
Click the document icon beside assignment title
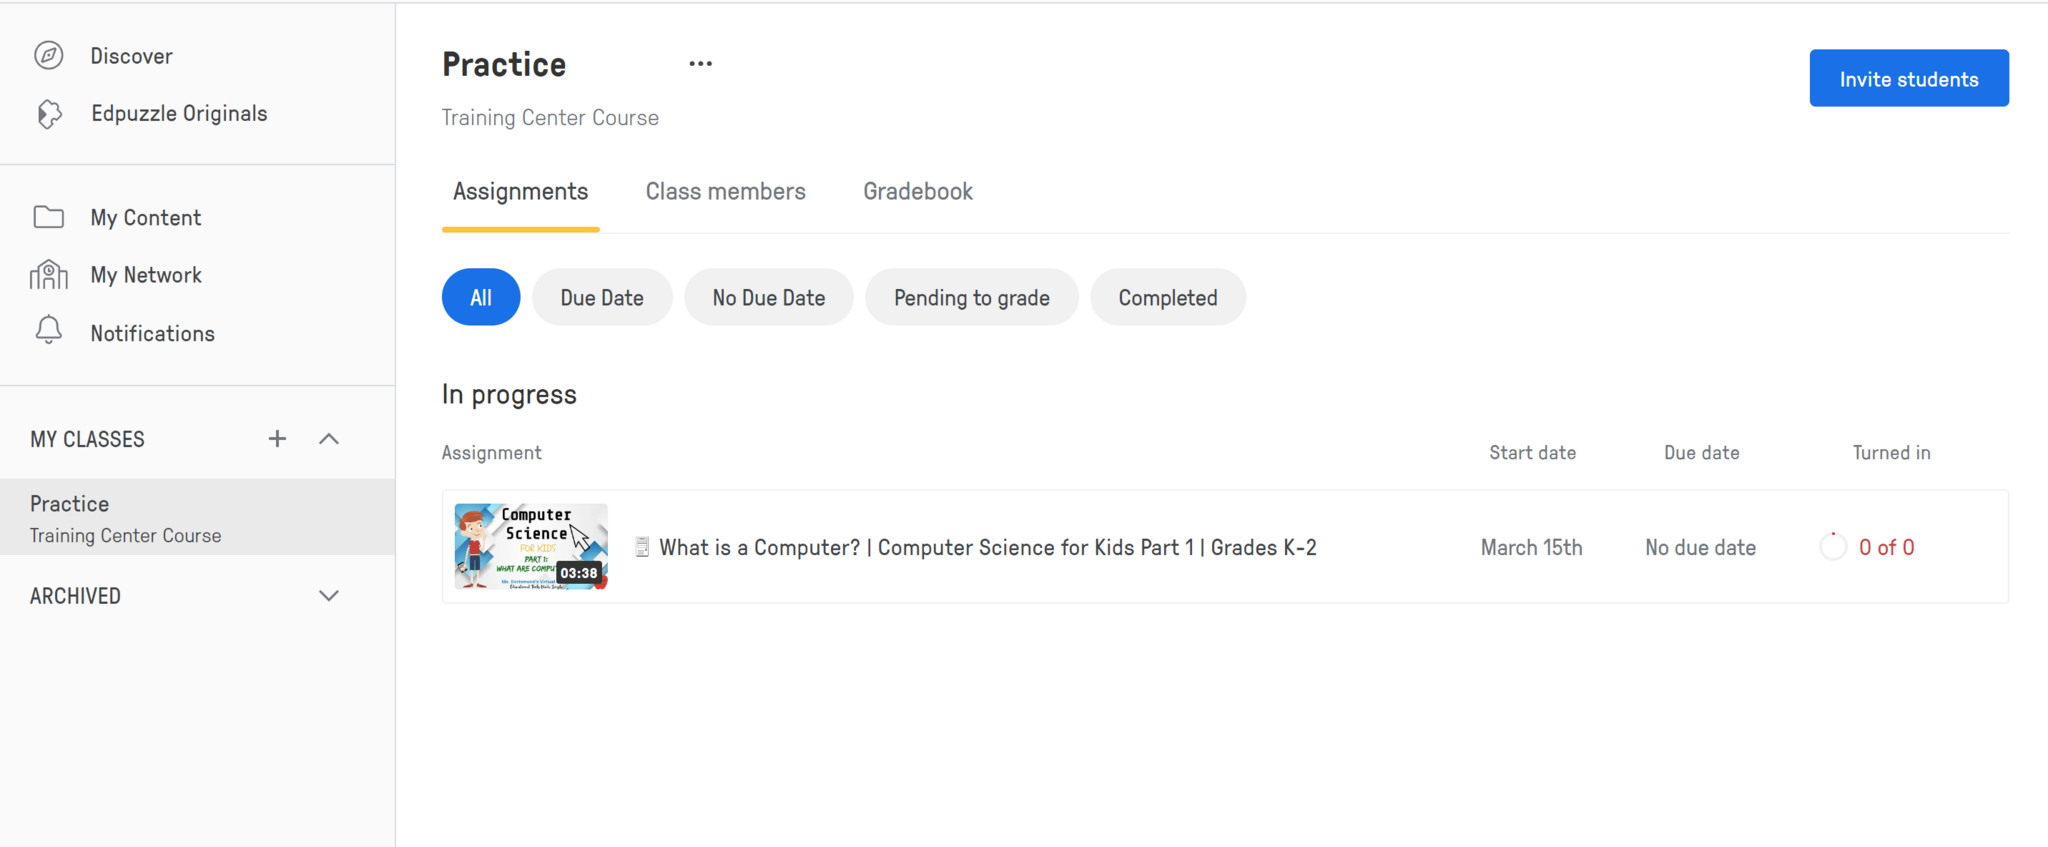642,547
